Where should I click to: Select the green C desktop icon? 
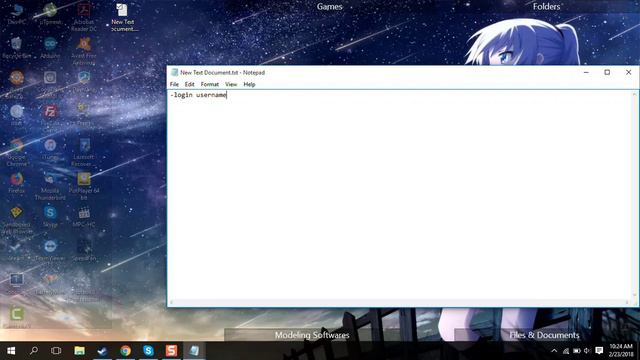tap(16, 318)
